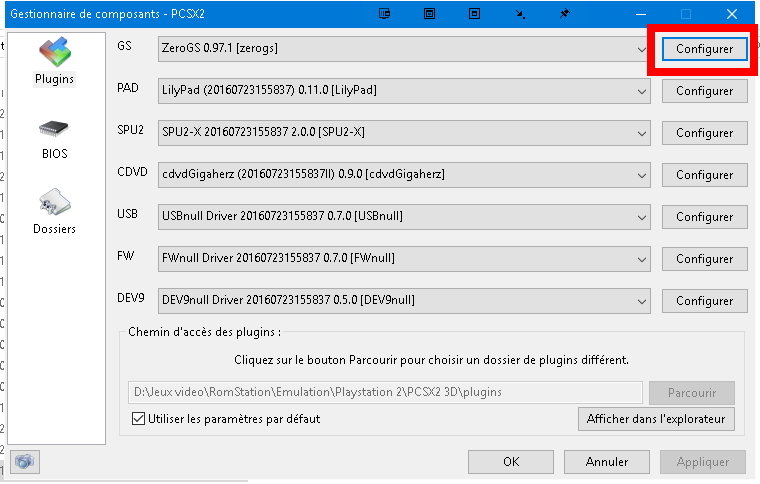The height and width of the screenshot is (484, 760).
Task: Click Configurer for the CDVD plugin
Action: (x=704, y=175)
